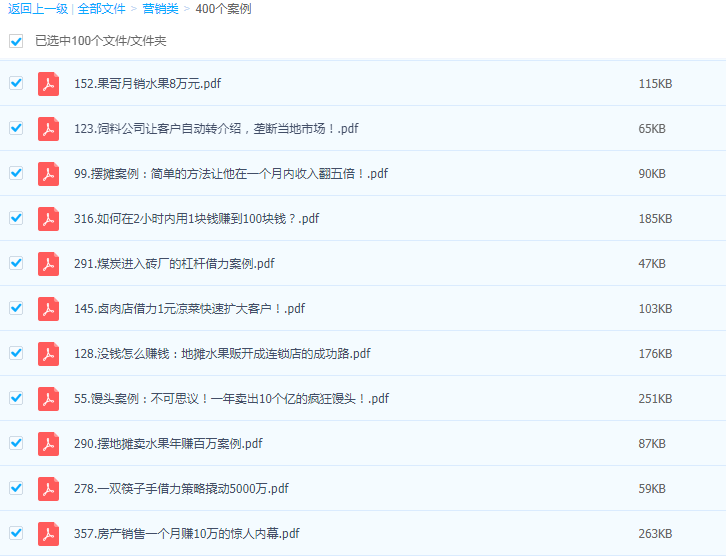
Task: Click the 263KB size of 357.房产销售 row
Action: [655, 534]
